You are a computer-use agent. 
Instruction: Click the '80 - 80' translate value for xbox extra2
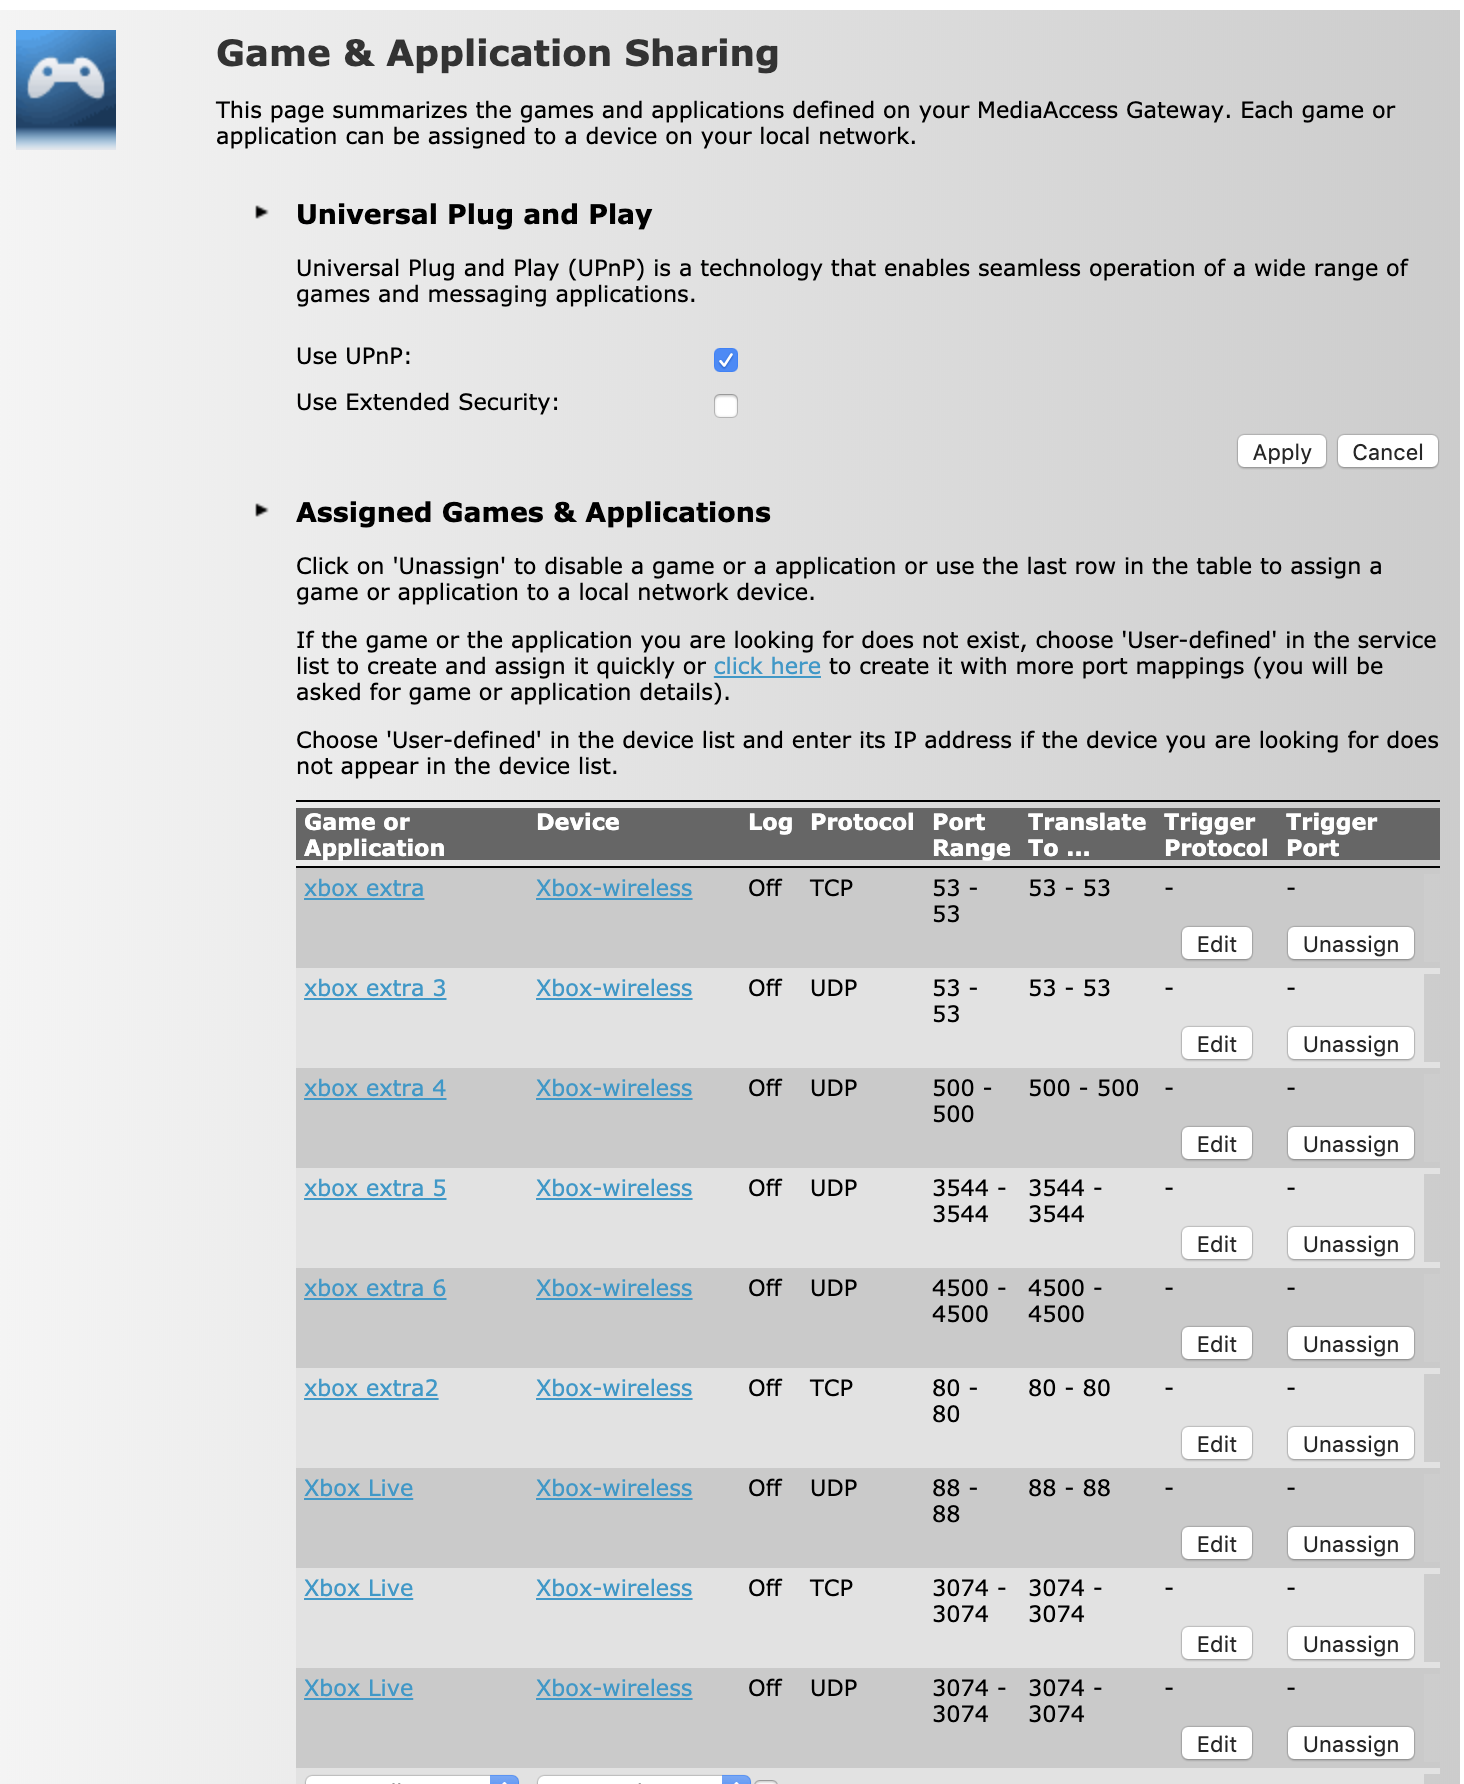click(1069, 1388)
